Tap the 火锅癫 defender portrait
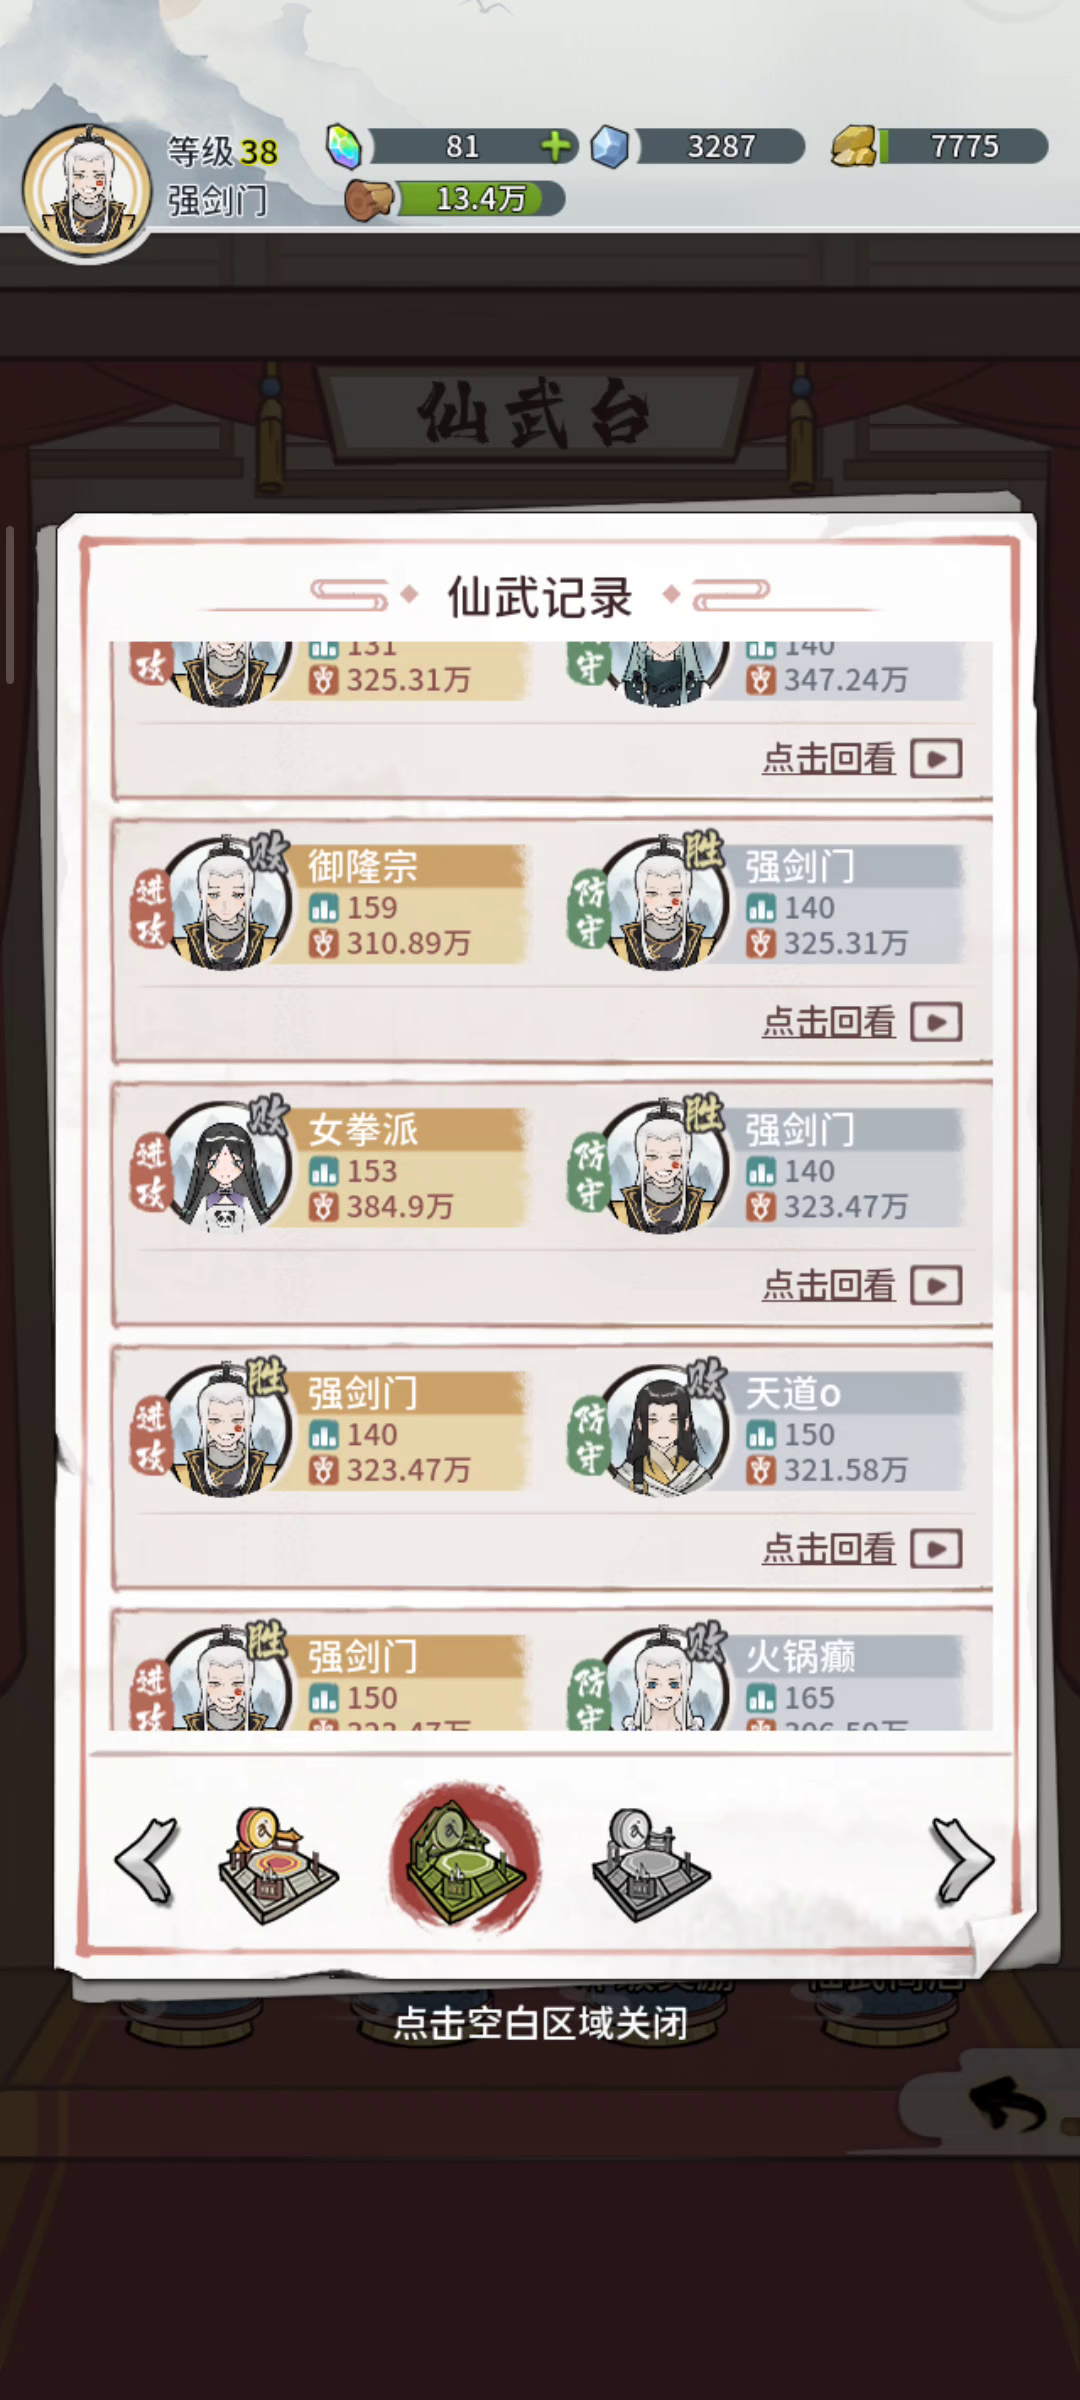The height and width of the screenshot is (2400, 1080). [x=663, y=1680]
